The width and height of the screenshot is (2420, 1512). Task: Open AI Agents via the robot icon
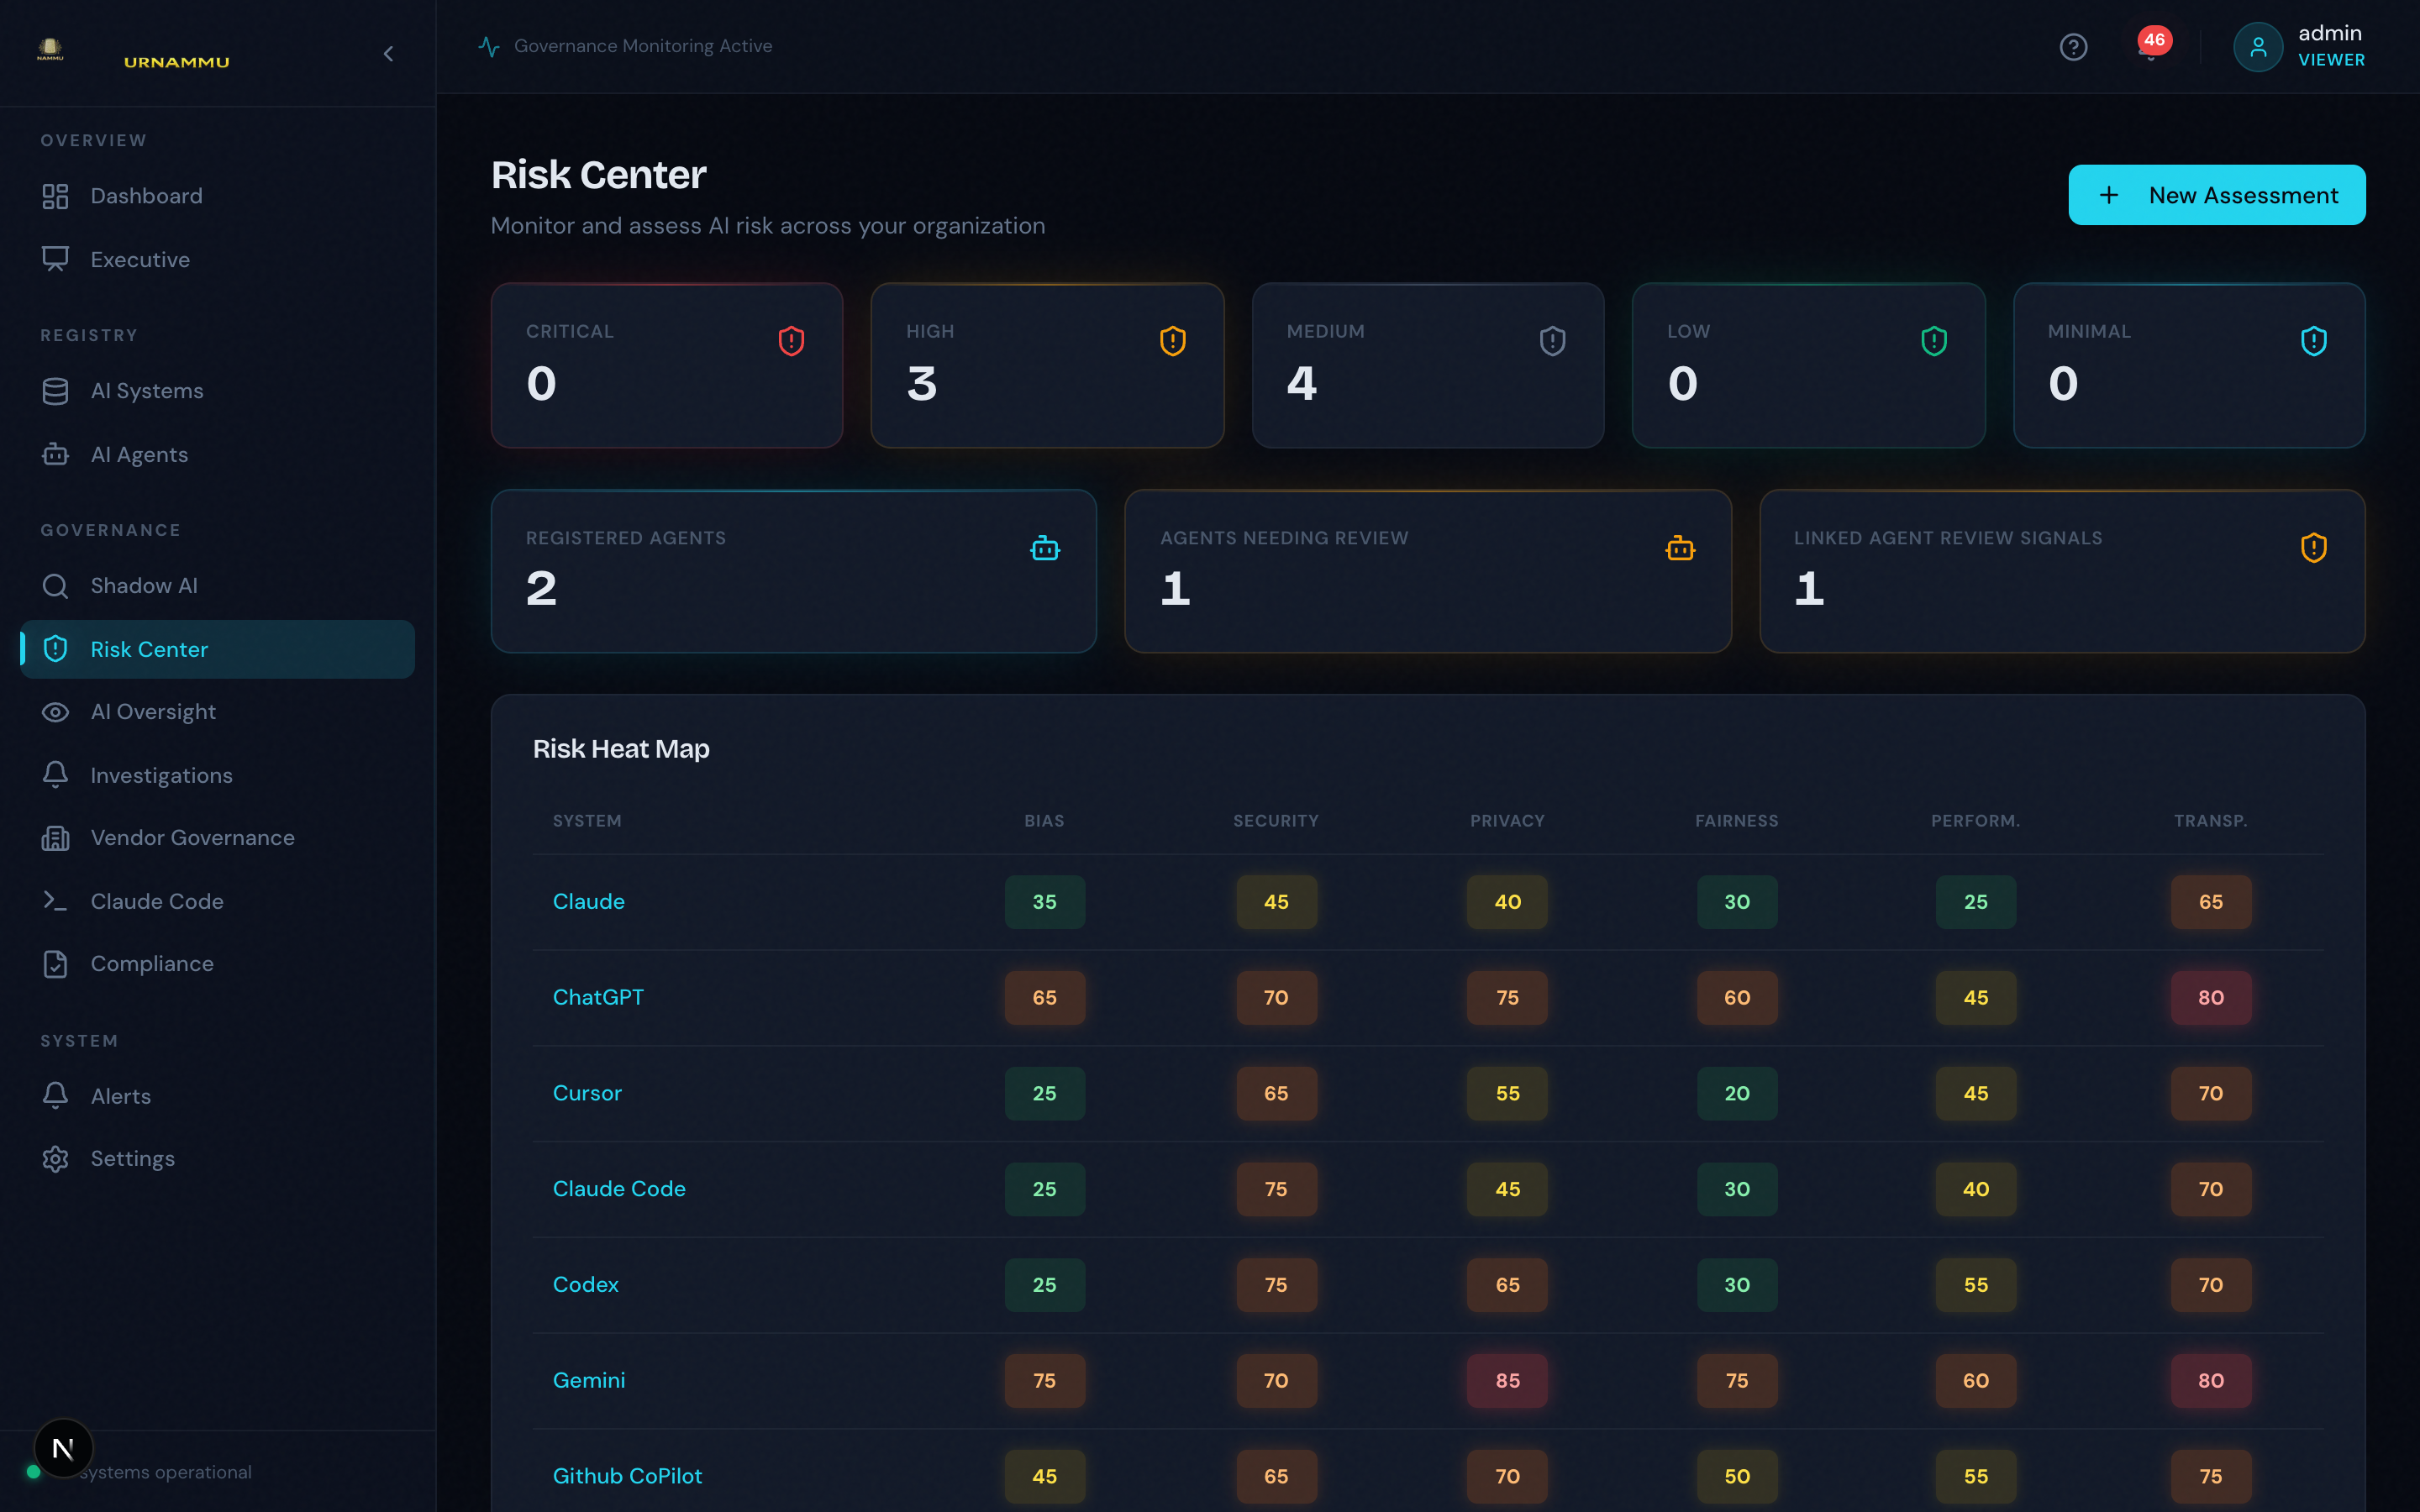pyautogui.click(x=55, y=454)
